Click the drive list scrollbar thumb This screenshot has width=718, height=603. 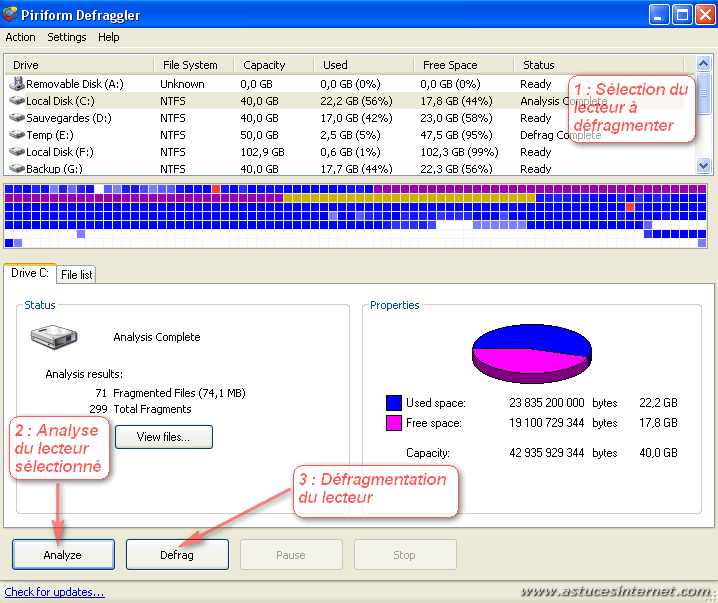(703, 93)
